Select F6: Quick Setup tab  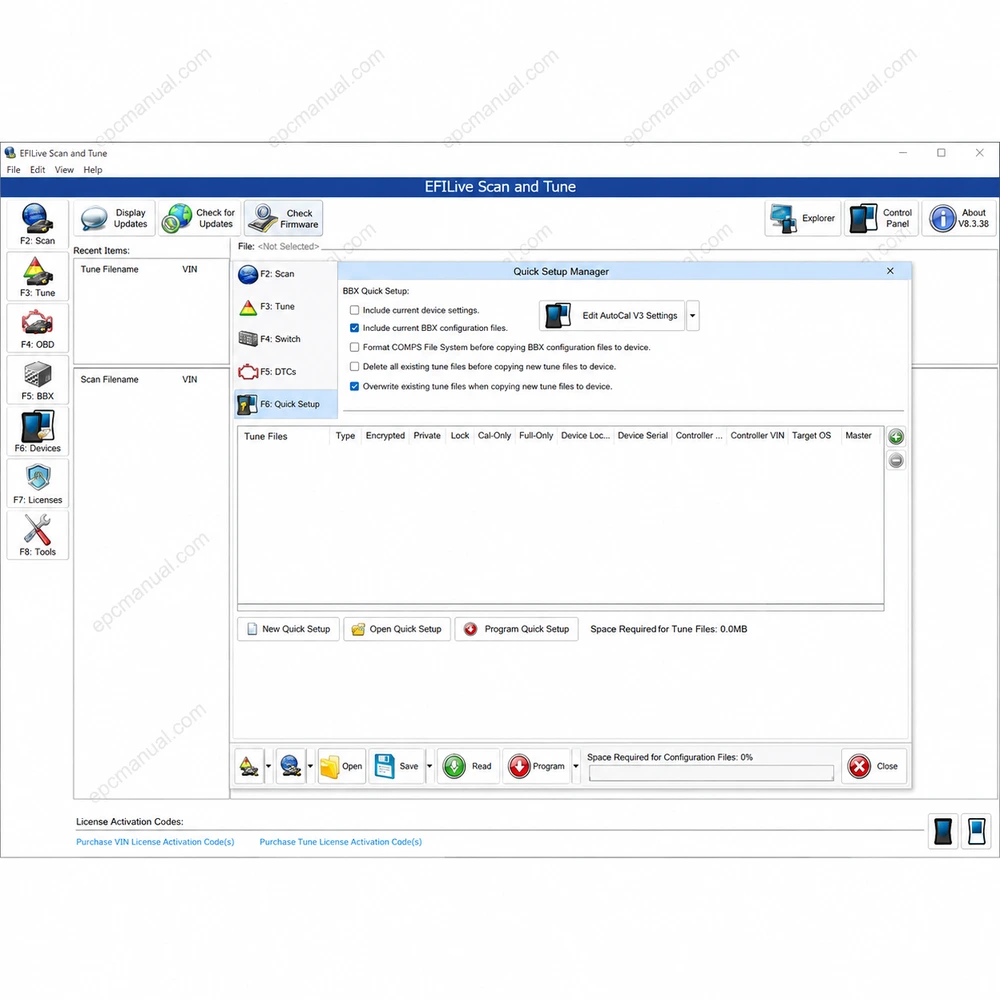point(285,404)
